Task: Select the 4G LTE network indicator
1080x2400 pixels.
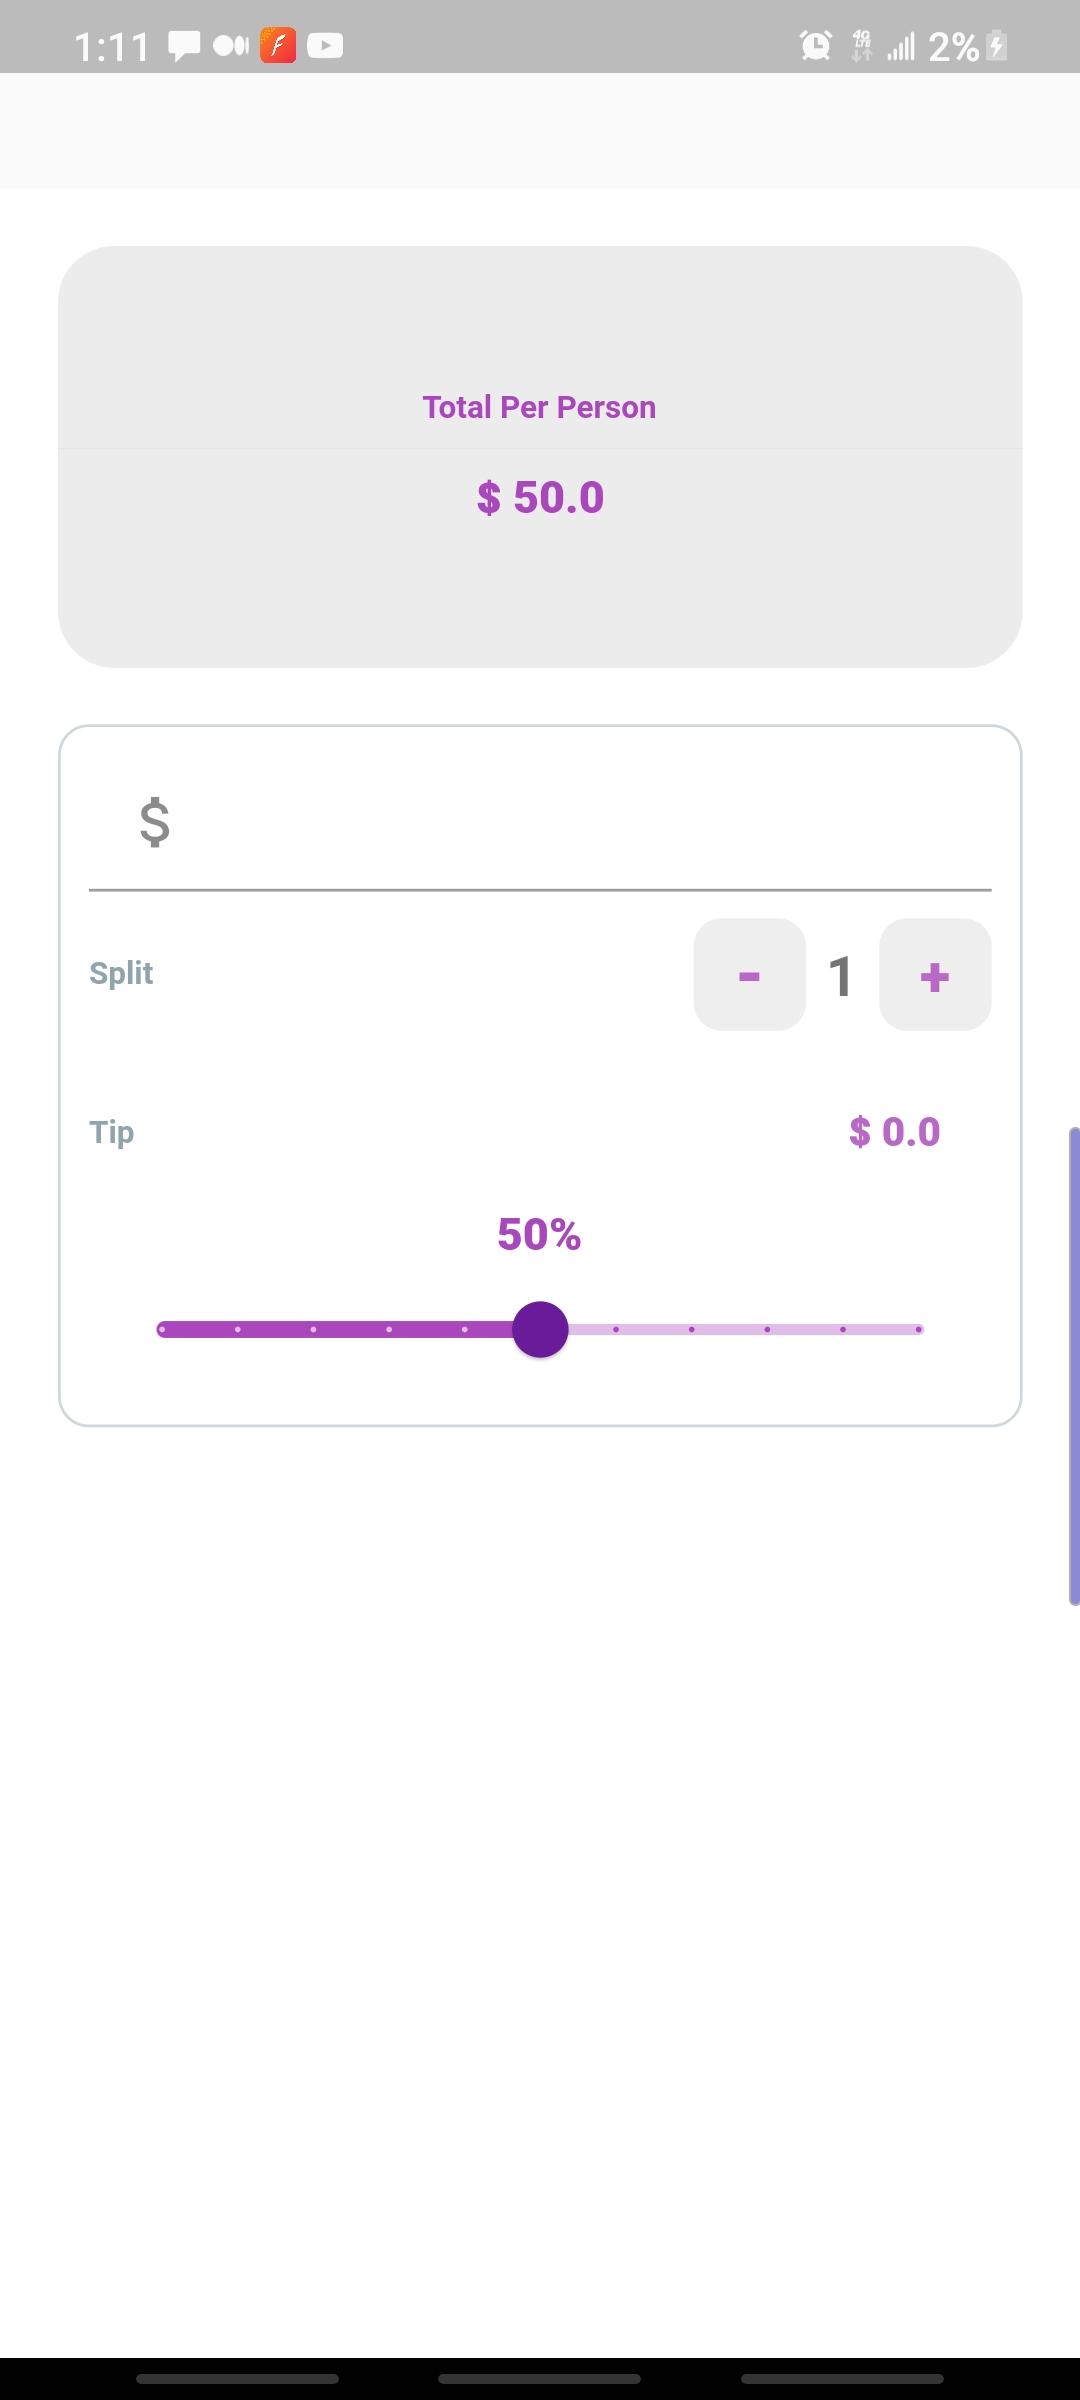Action: 862,45
